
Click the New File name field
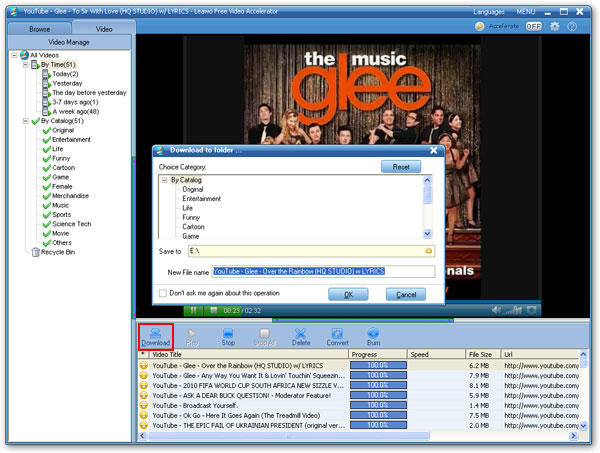point(323,271)
